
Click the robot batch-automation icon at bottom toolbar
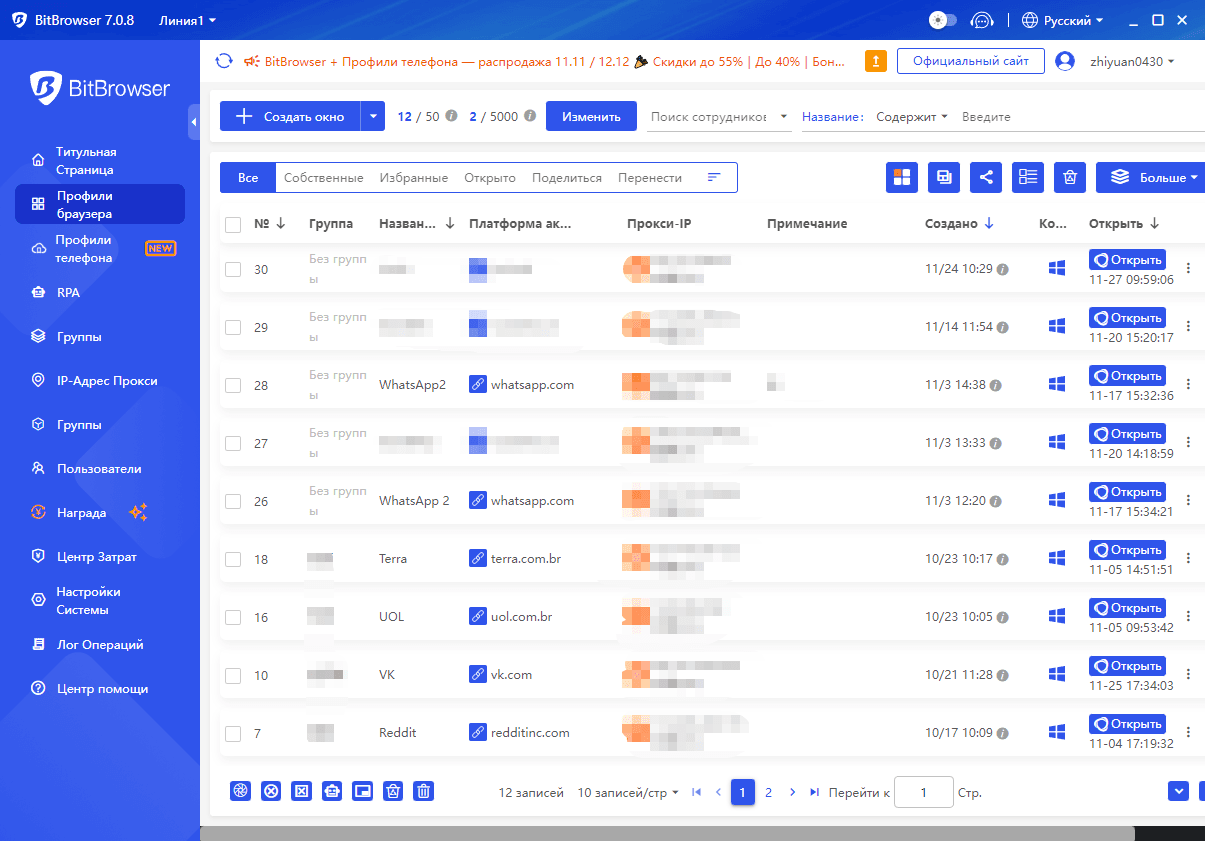point(332,791)
